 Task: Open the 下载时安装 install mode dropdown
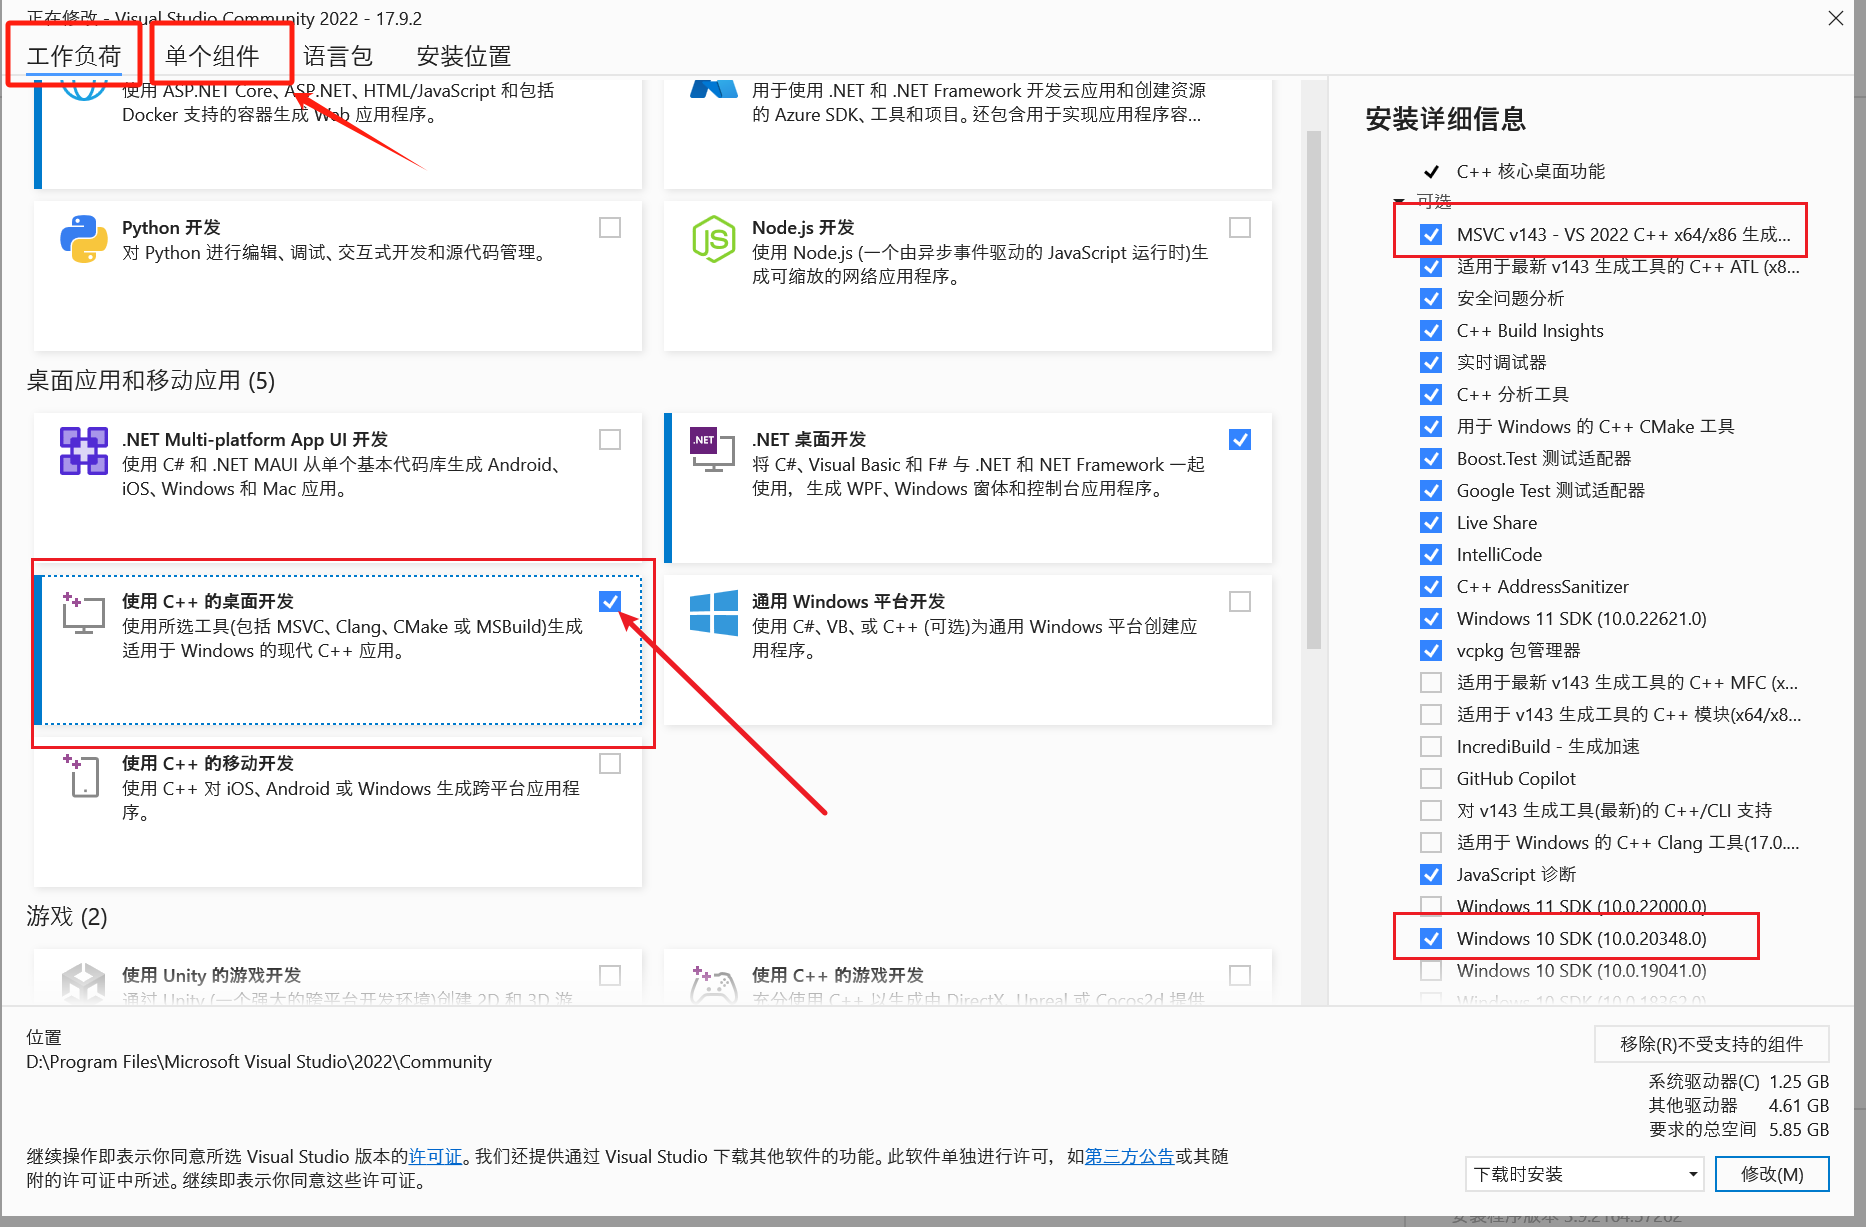coord(1585,1174)
